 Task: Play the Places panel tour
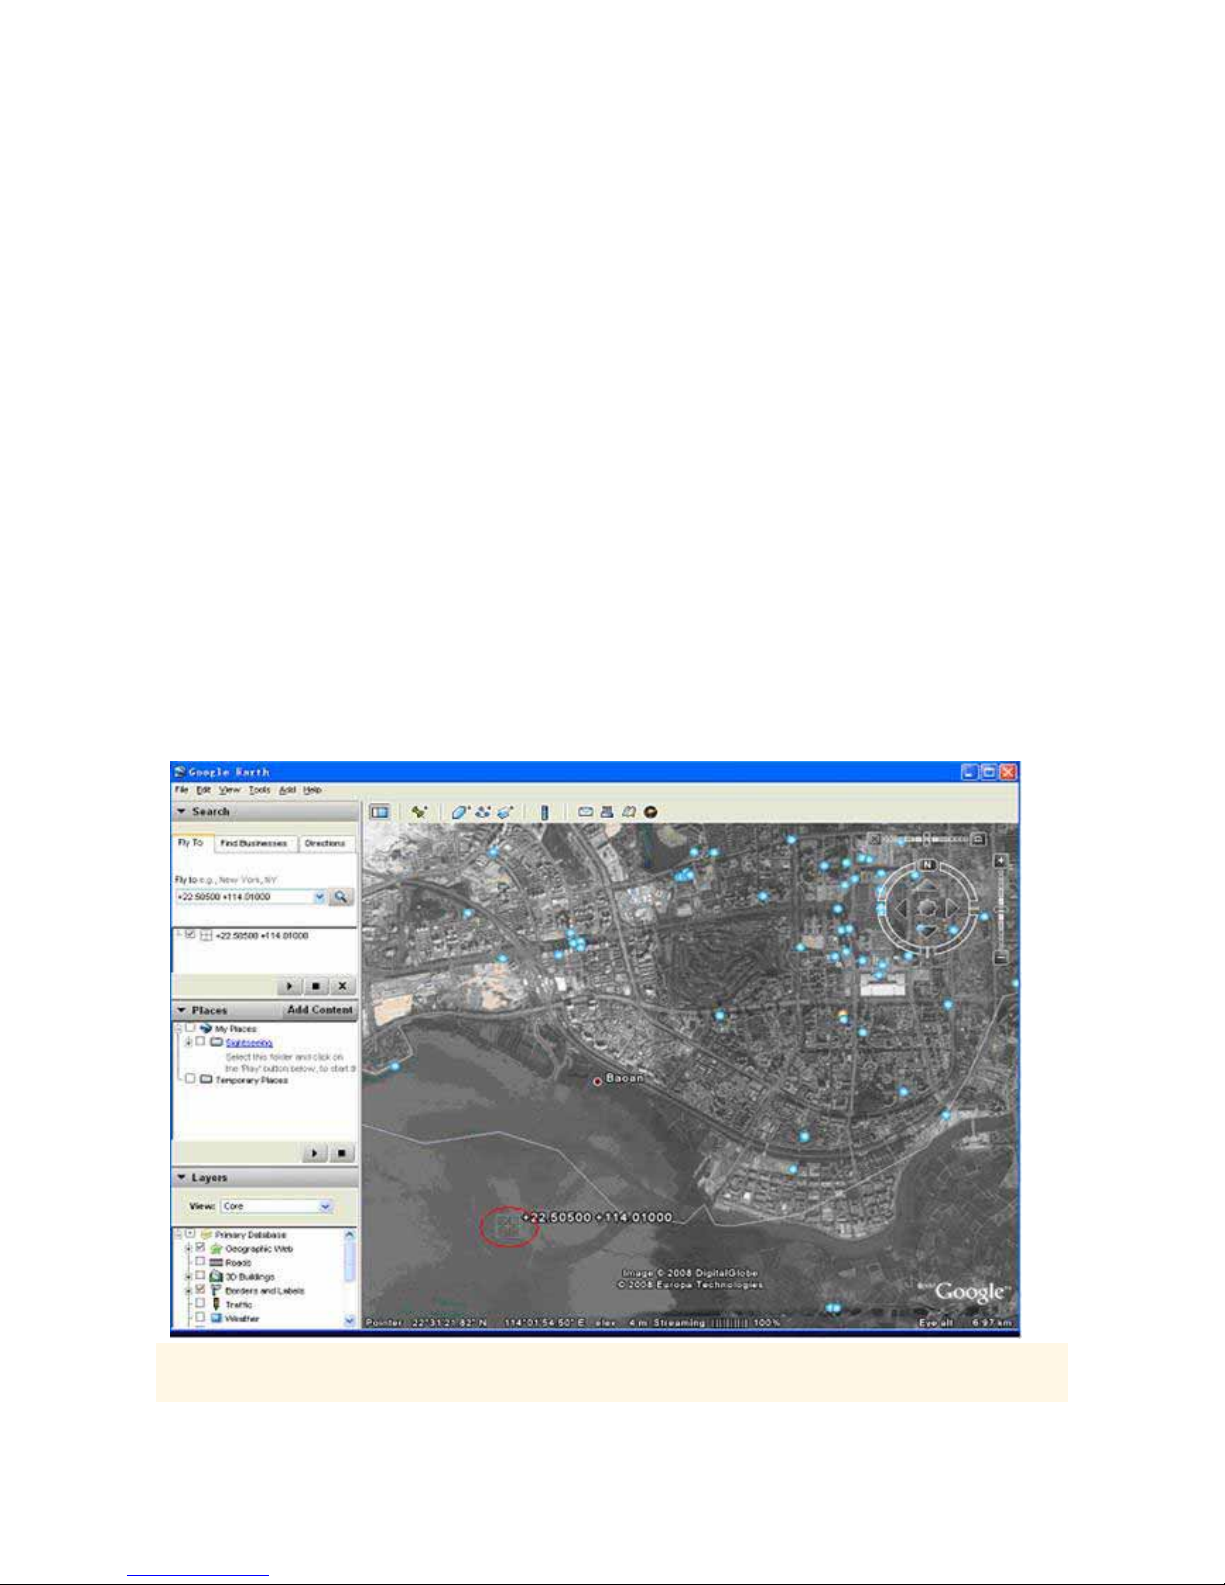[315, 1153]
